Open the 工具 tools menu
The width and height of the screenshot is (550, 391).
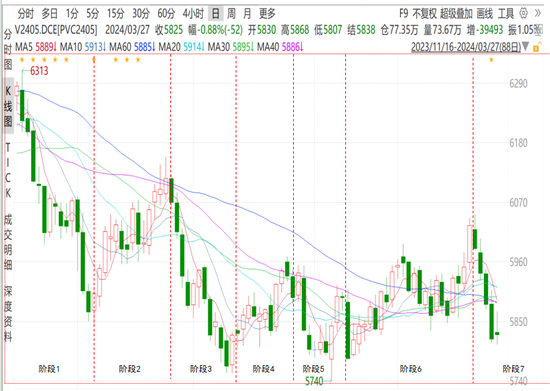tap(505, 14)
